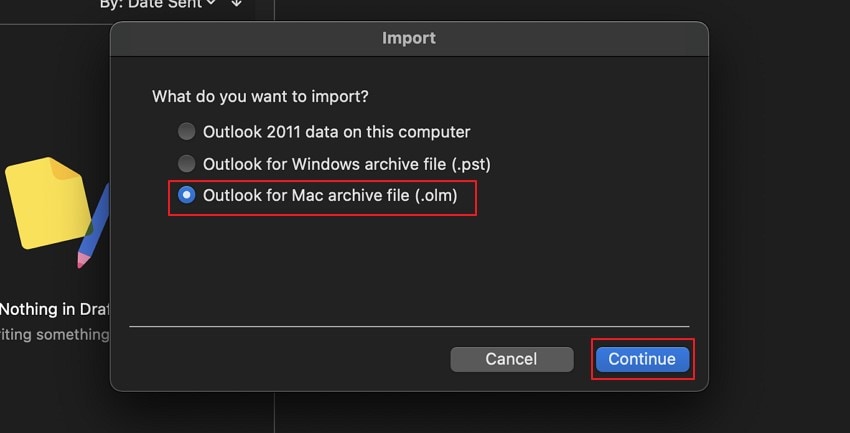Click the chevron next to Date Sent
Screen dimensions: 850x433
211,3
